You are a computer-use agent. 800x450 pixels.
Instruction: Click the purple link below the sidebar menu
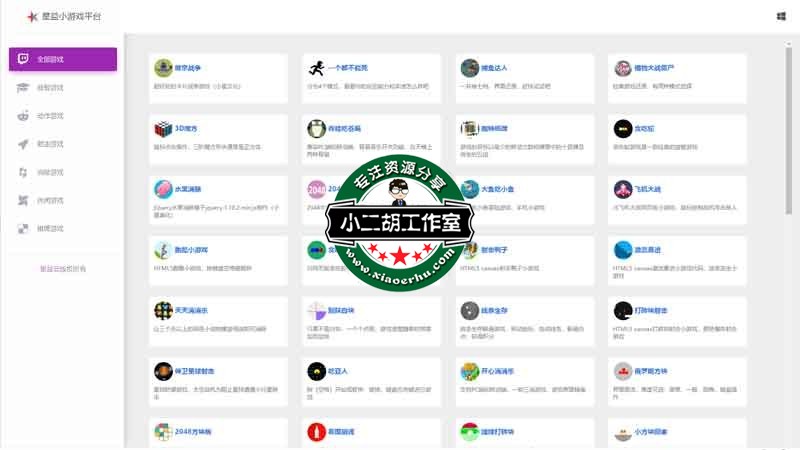click(x=62, y=268)
